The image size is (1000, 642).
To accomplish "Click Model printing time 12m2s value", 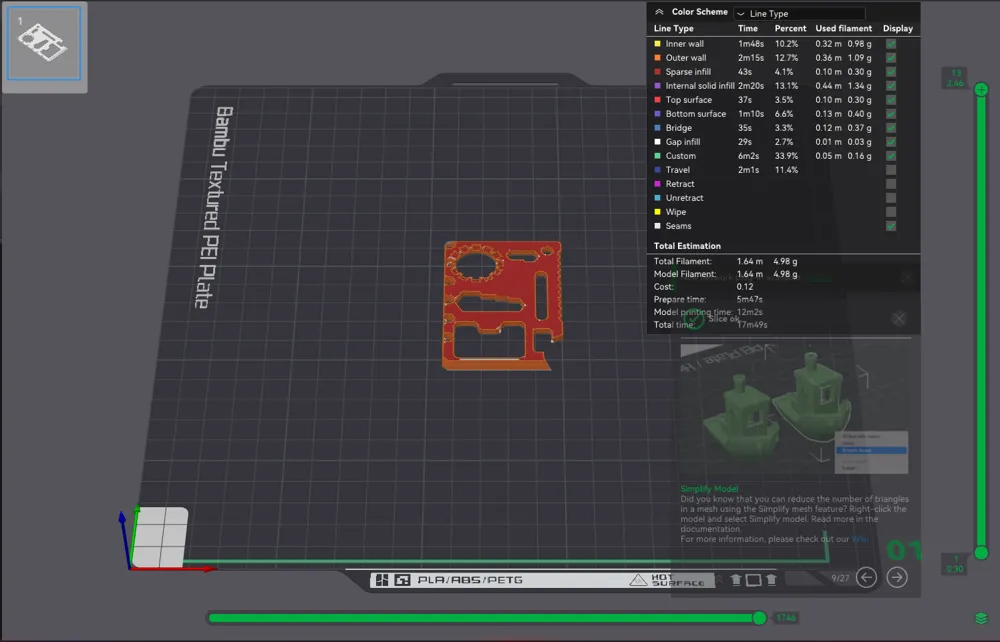I will (749, 312).
